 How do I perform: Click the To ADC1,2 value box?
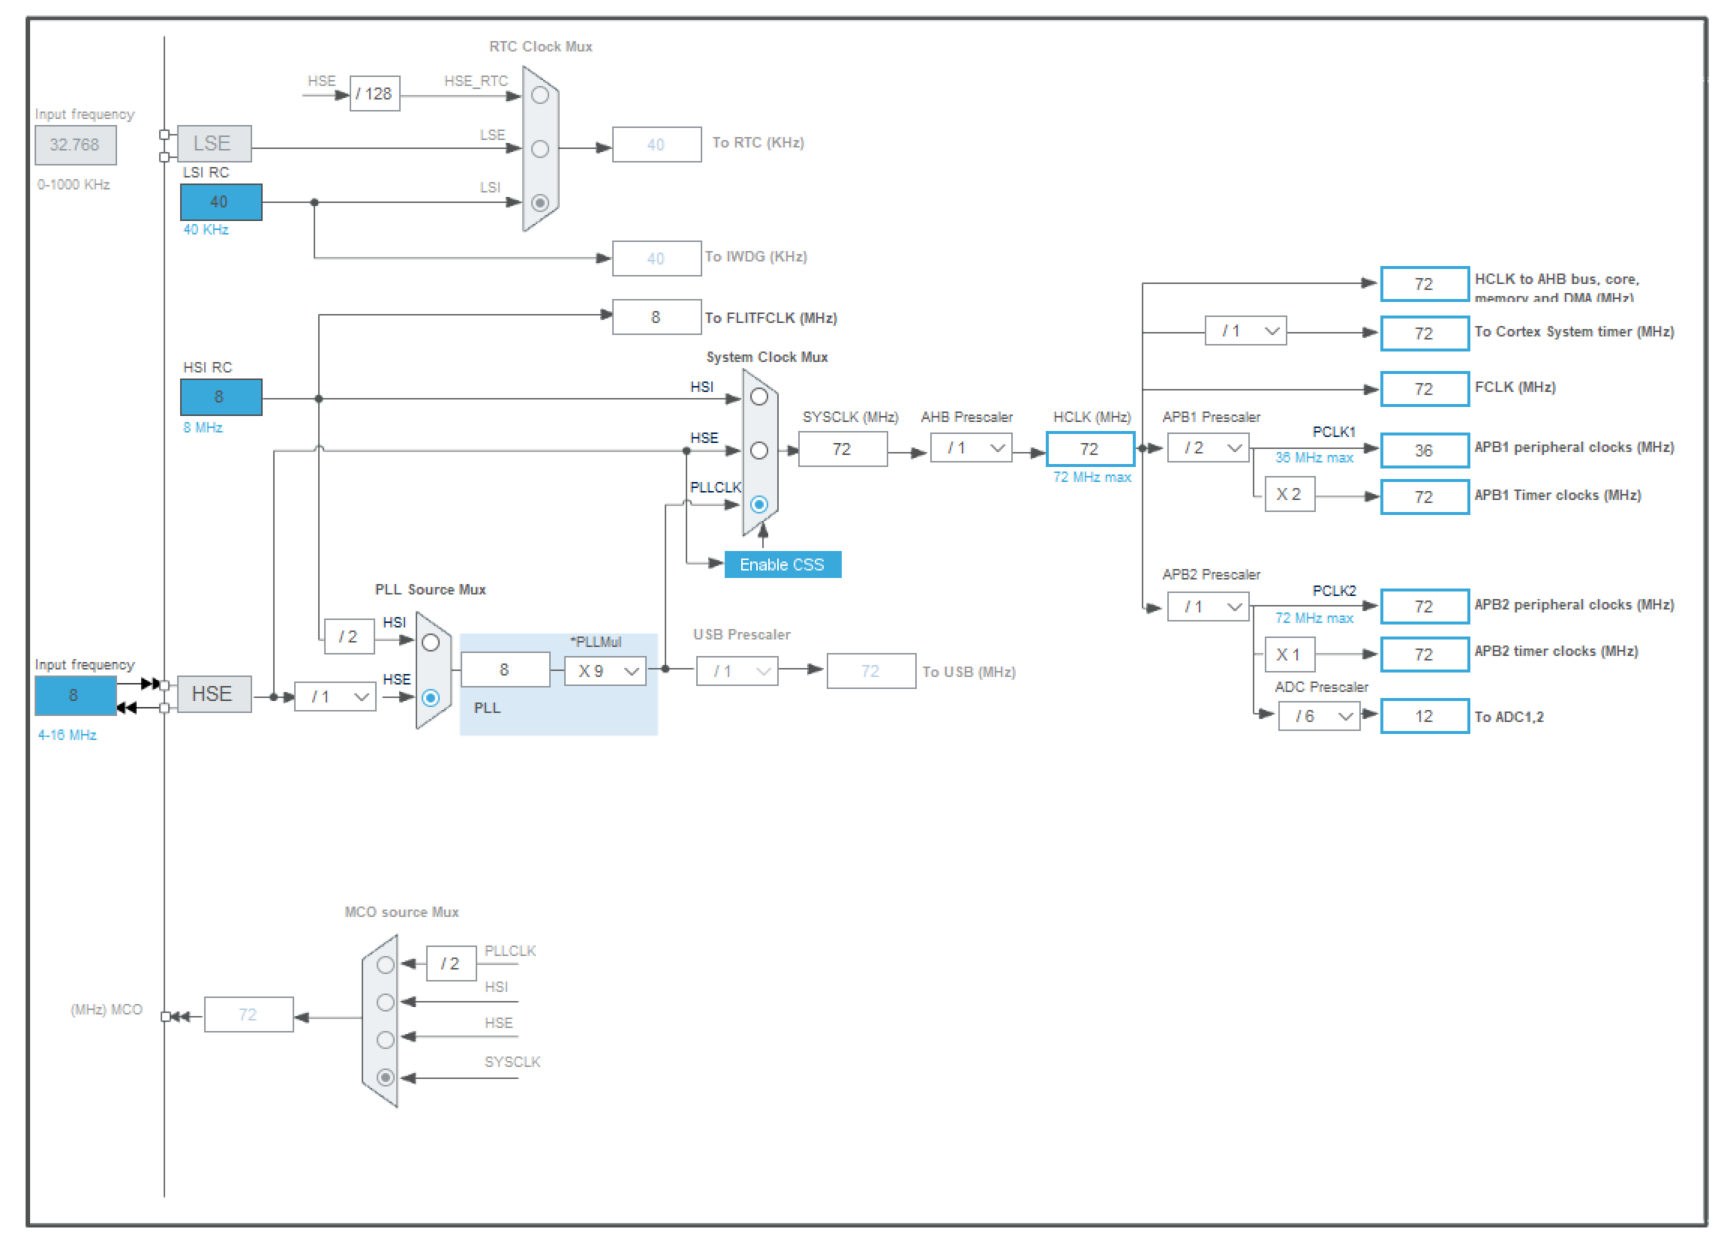coord(1425,716)
